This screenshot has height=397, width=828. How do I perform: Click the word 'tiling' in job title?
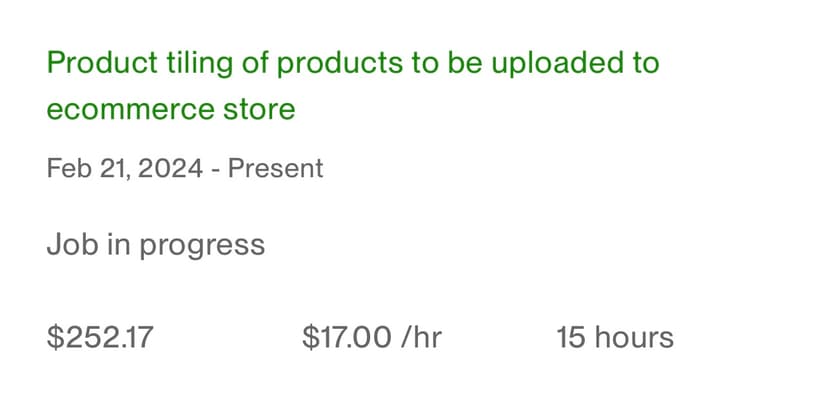tap(200, 64)
